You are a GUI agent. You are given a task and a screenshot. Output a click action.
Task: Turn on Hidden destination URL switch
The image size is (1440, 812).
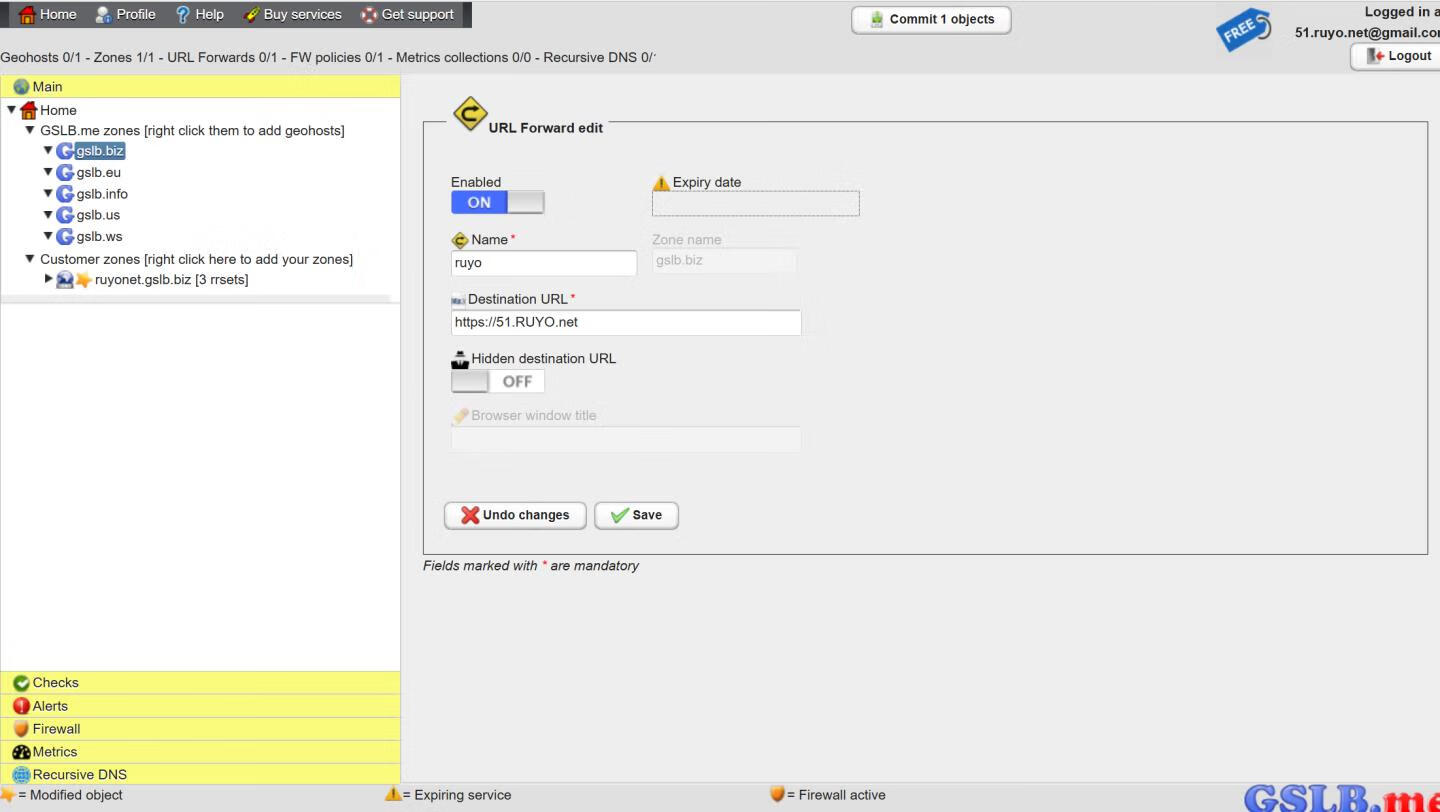(497, 381)
